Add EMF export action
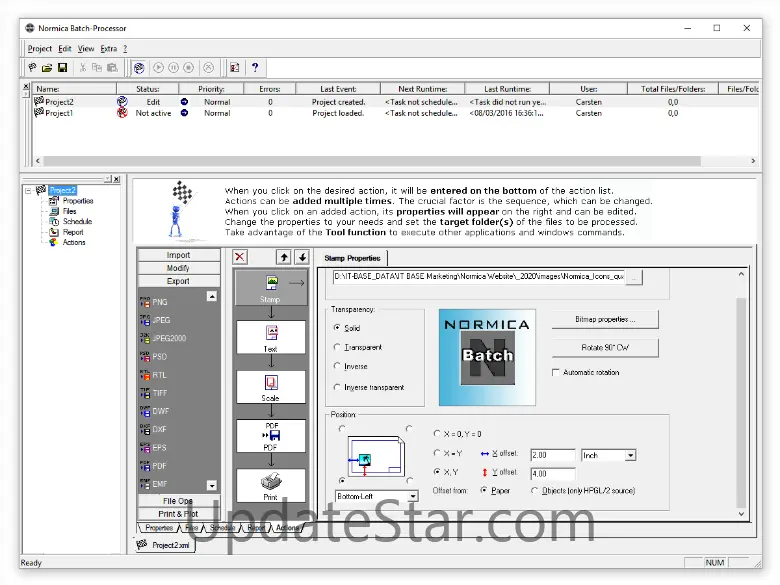 pyautogui.click(x=154, y=484)
